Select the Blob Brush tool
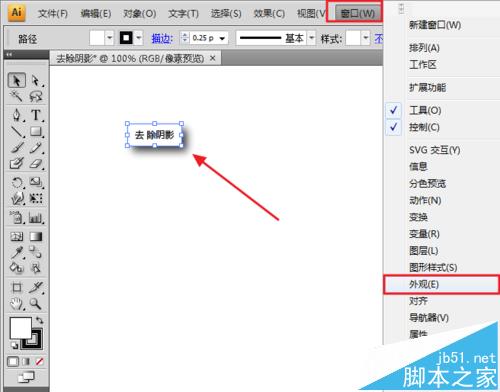 tap(16, 163)
